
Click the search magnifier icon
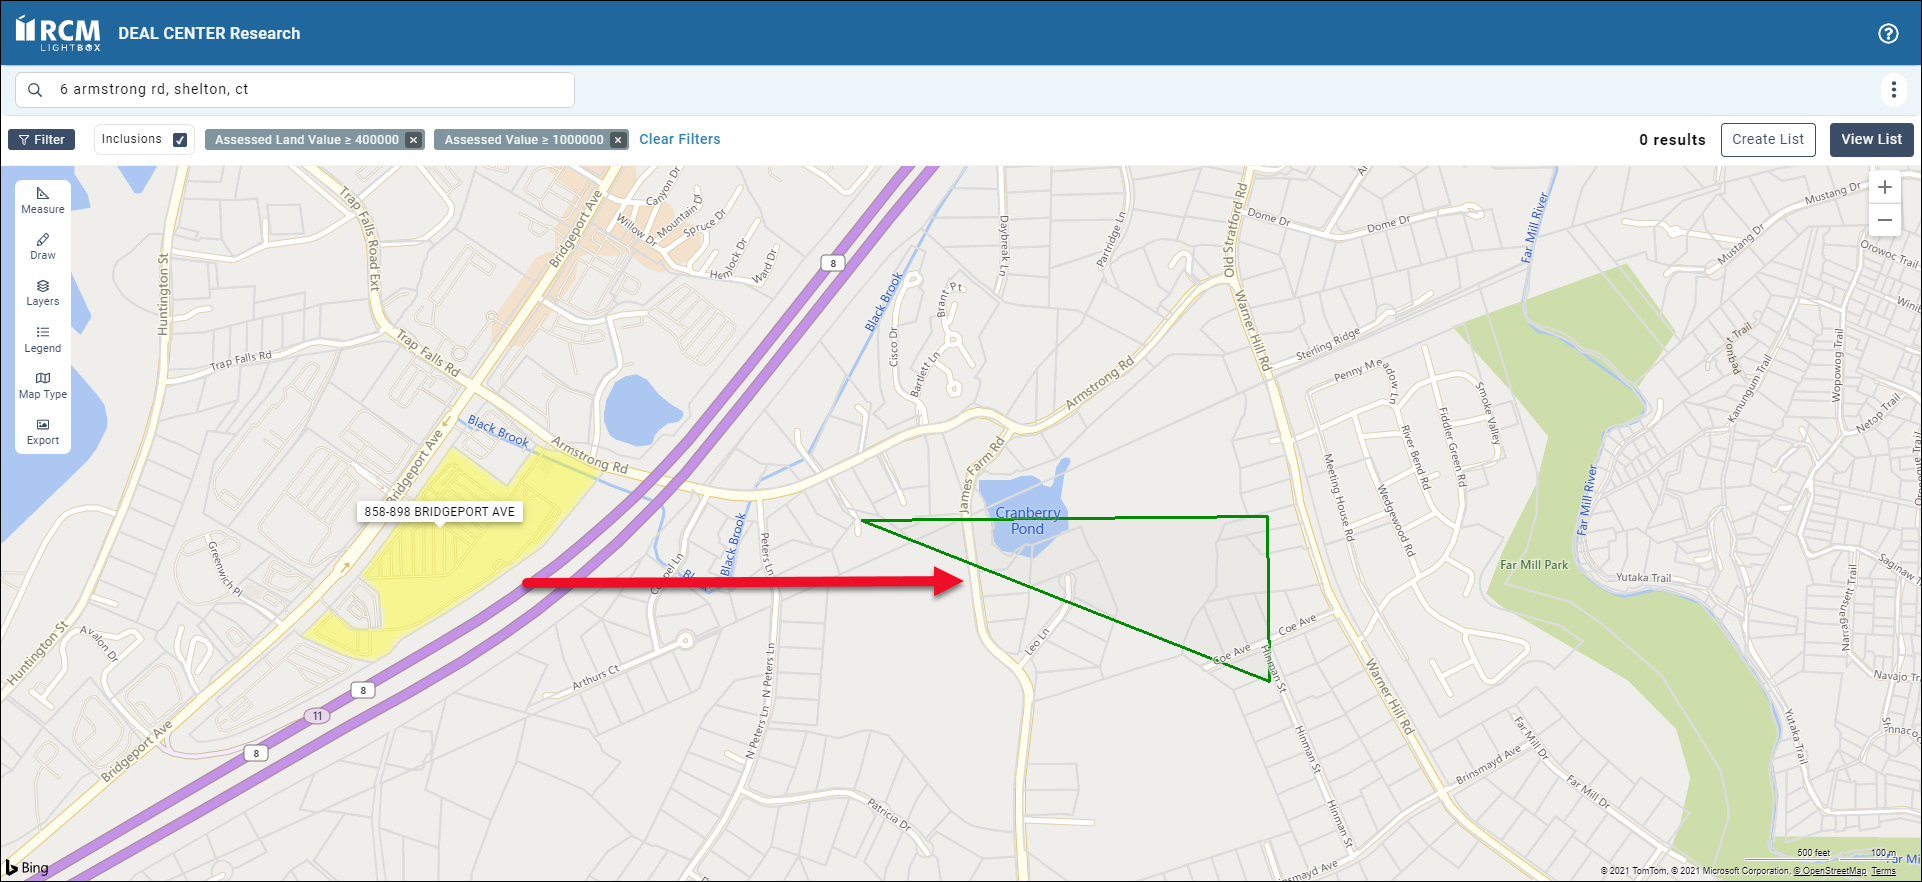(x=35, y=90)
